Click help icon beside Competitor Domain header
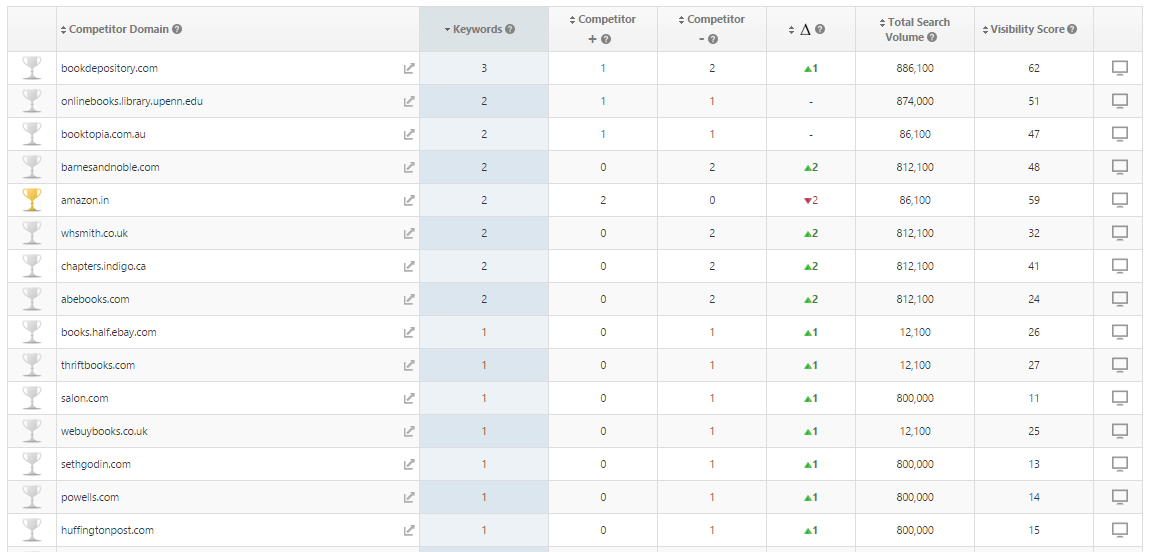 177,29
